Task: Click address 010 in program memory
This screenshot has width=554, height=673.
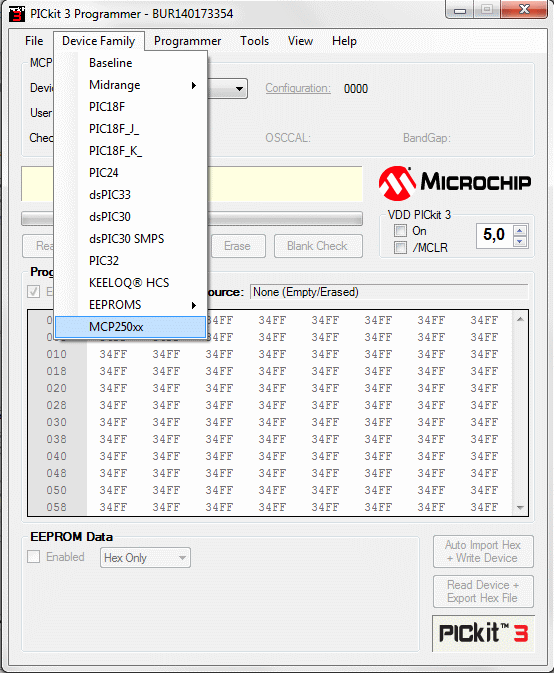Action: (x=57, y=355)
